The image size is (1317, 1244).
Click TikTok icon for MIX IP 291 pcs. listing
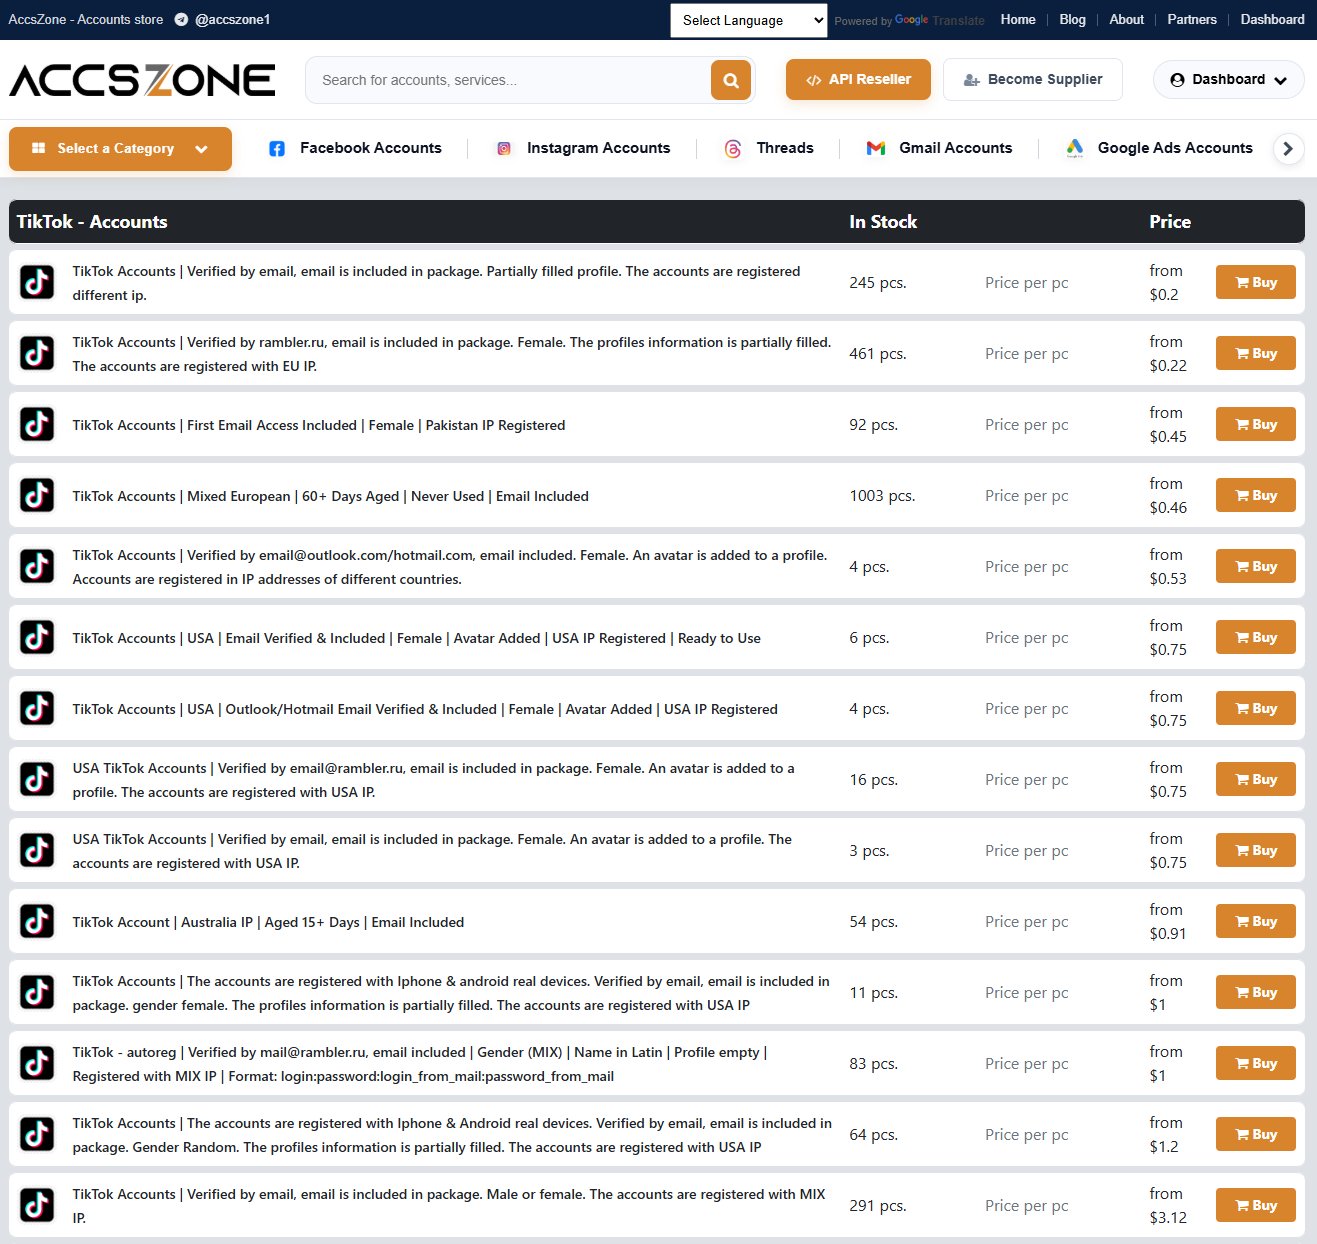[38, 1206]
